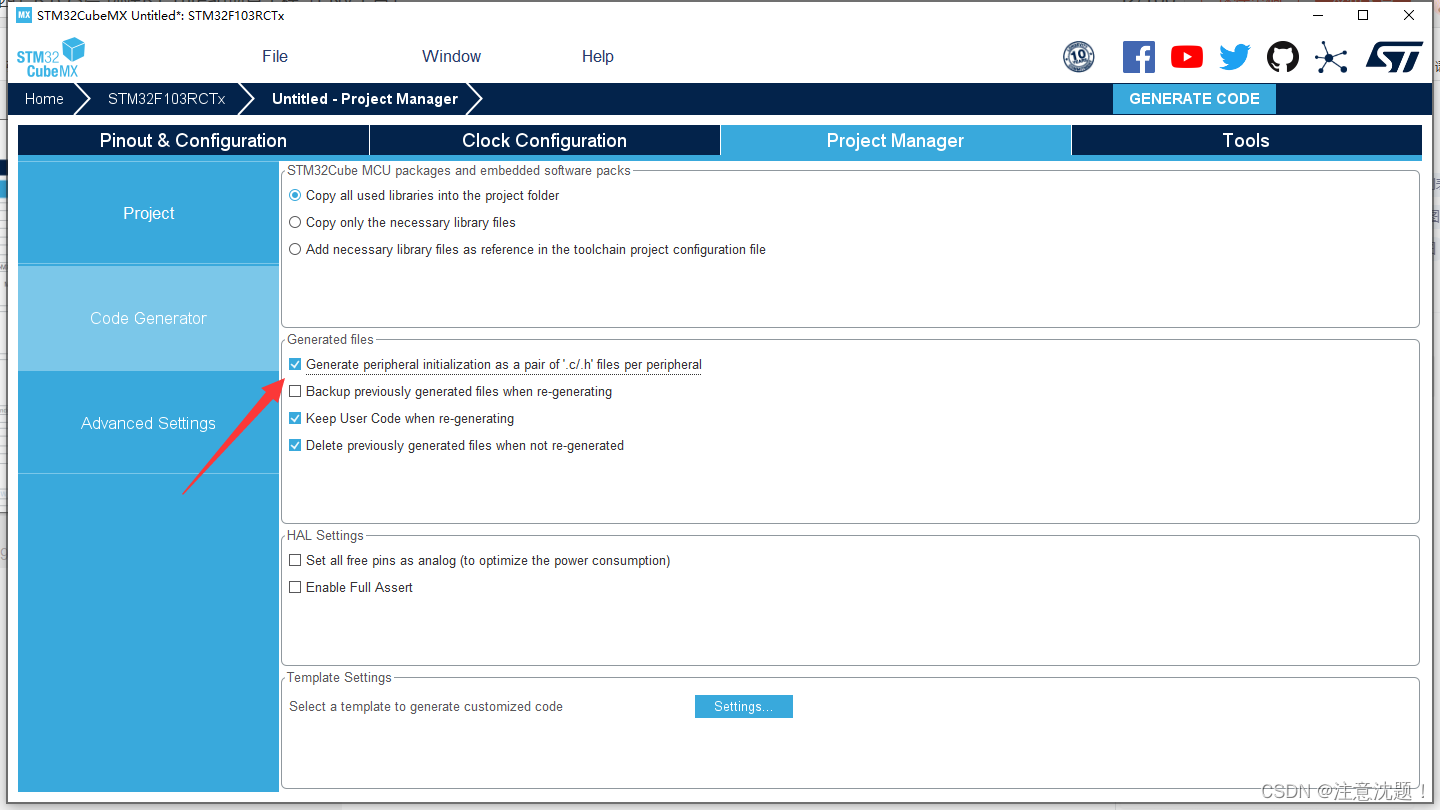Select Copy only the necessary library files
Image resolution: width=1440 pixels, height=810 pixels.
click(295, 222)
